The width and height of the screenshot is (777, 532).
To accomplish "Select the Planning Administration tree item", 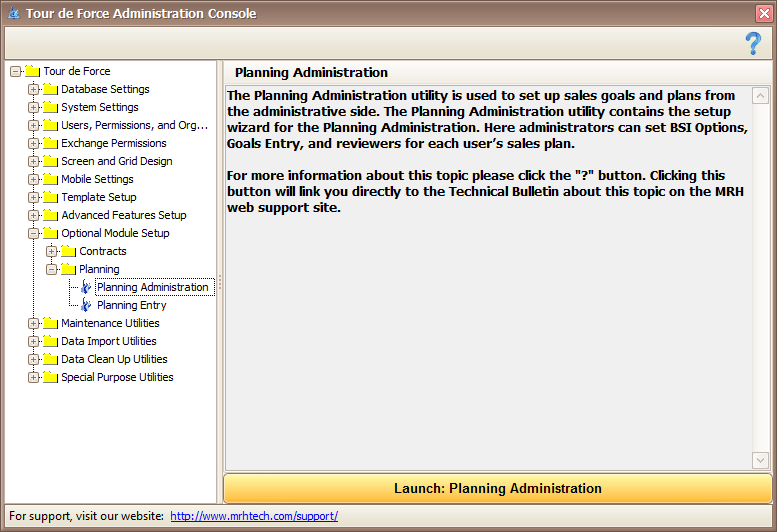I will 153,287.
